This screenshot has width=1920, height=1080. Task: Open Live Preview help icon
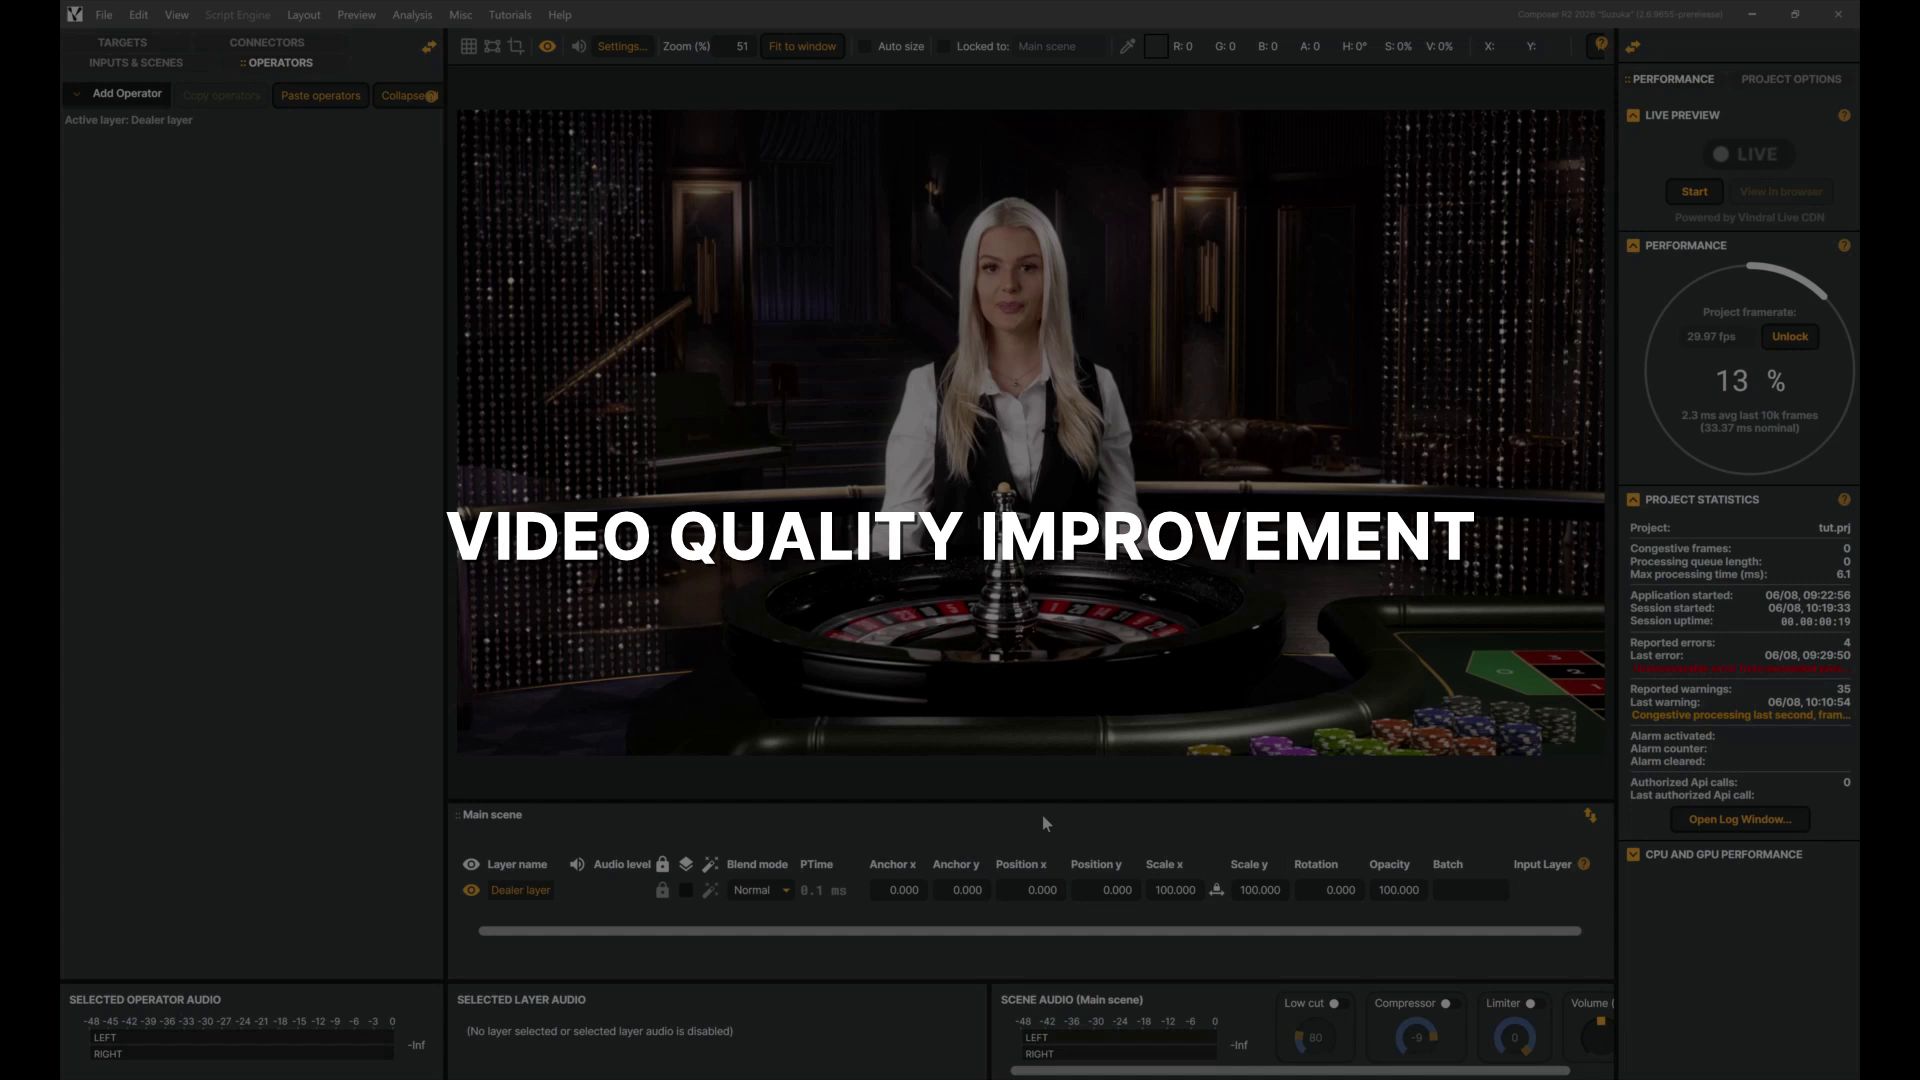[x=1844, y=115]
